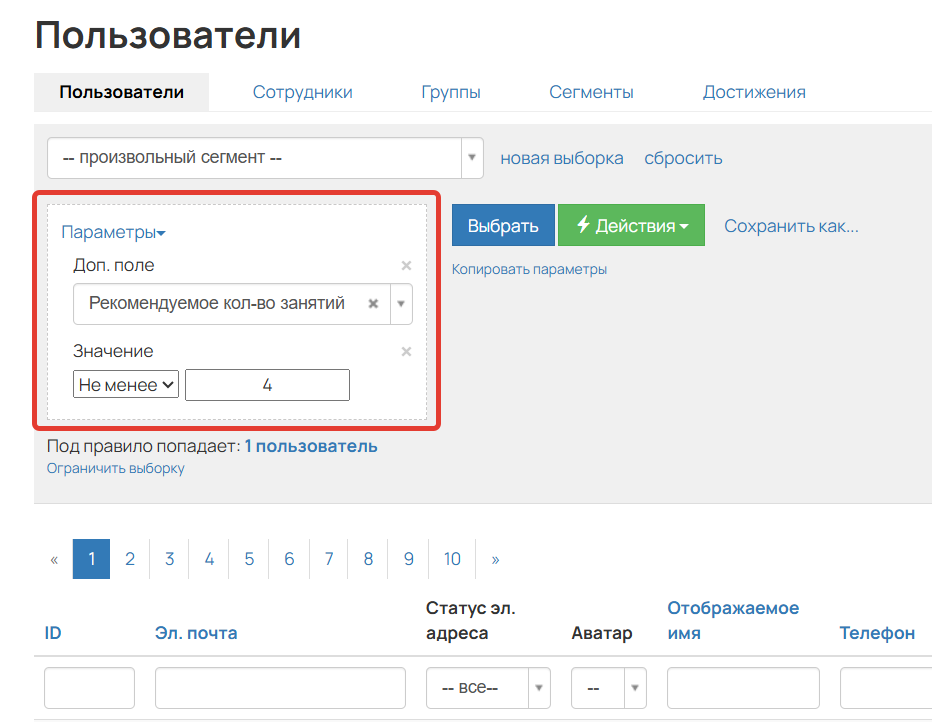Click the сбросить link
Viewport: 932px width, 722px height.
pos(683,157)
